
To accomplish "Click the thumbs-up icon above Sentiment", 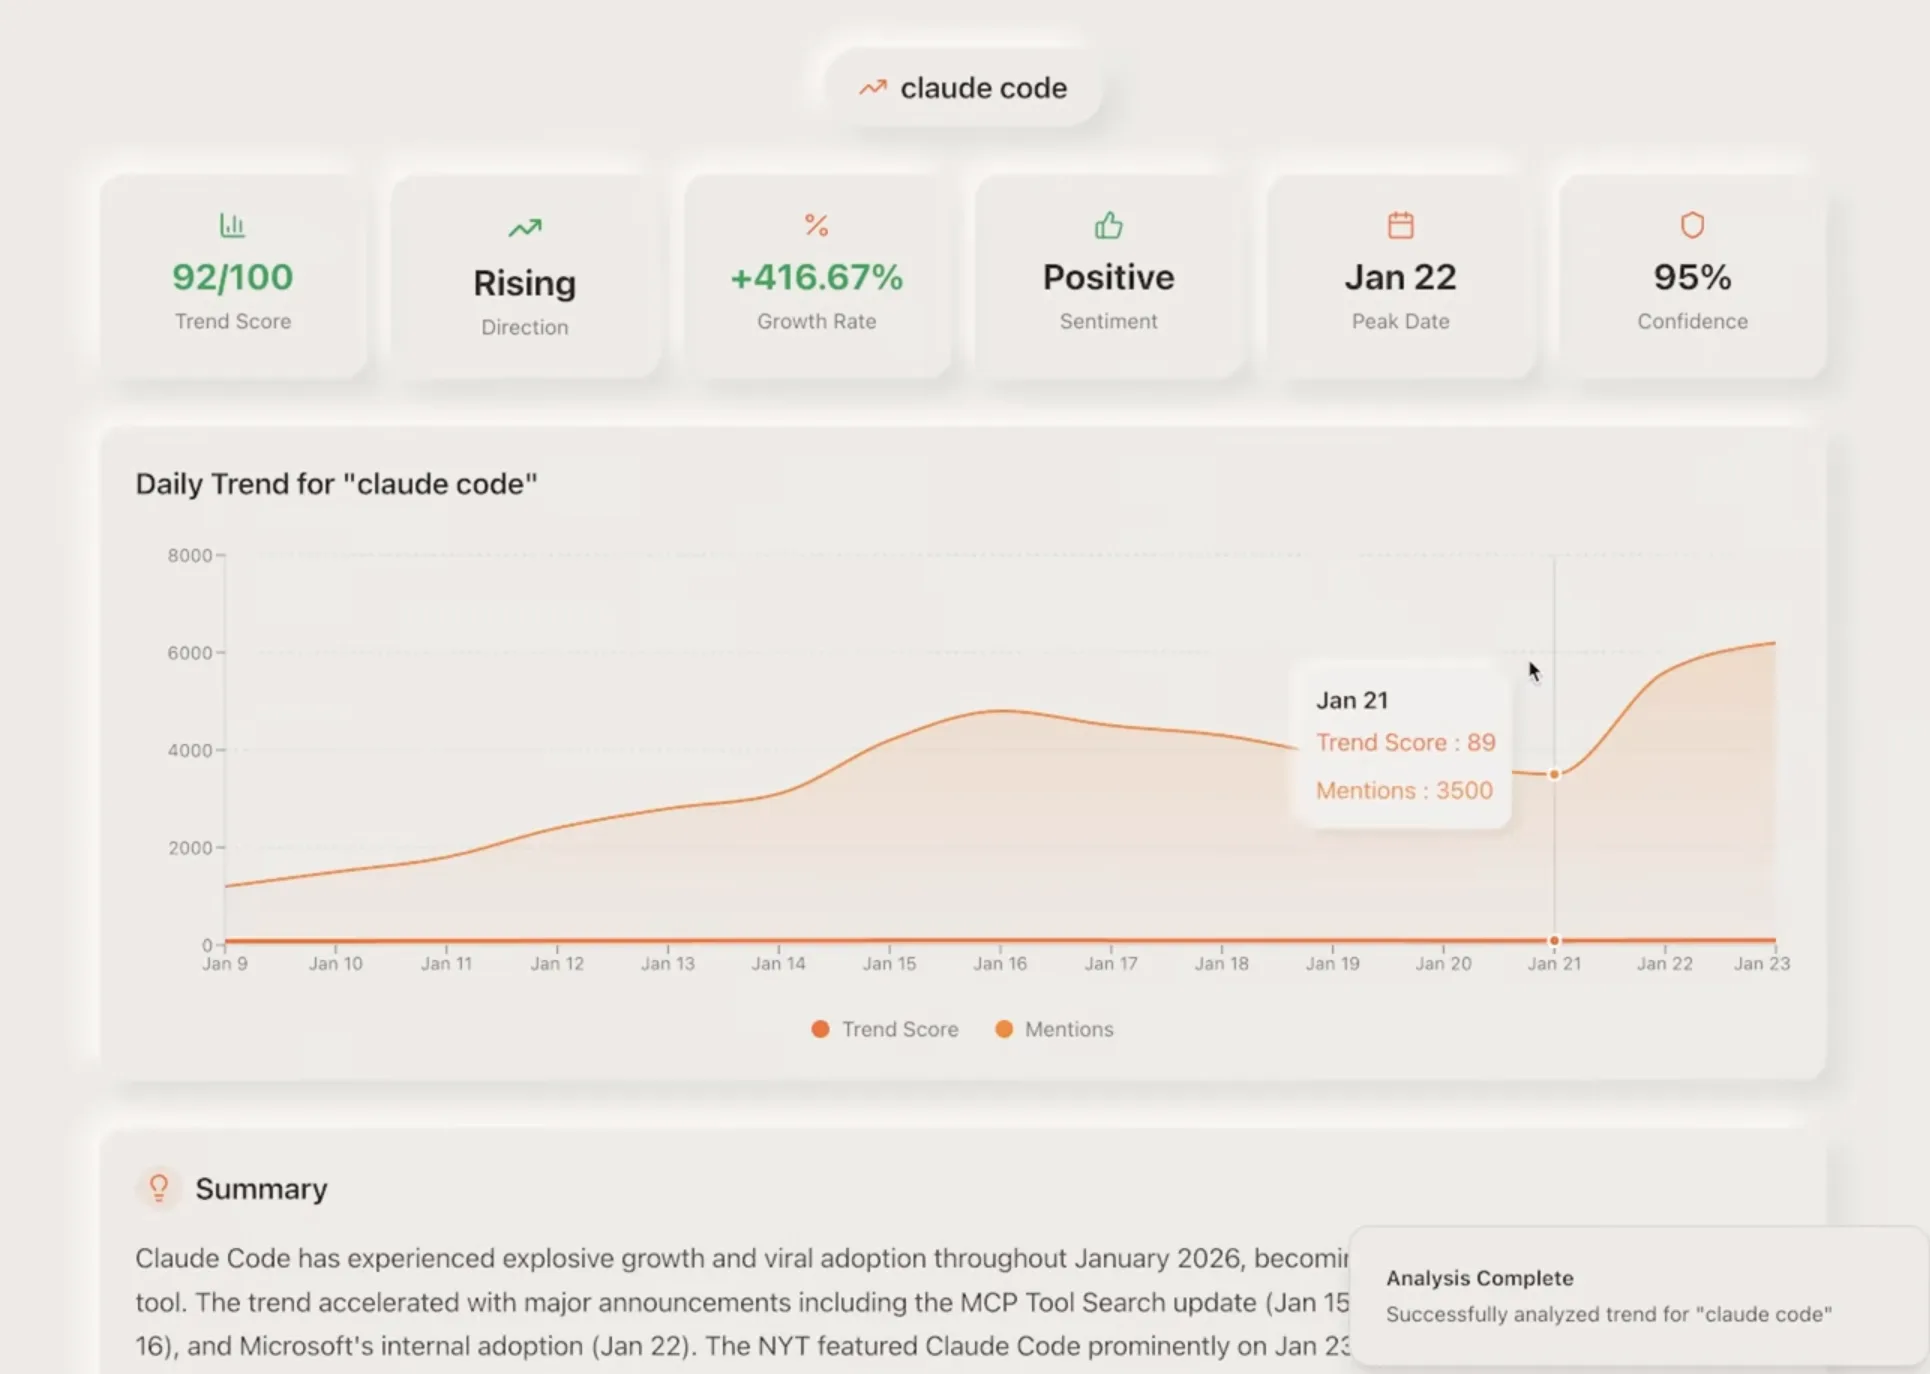I will [x=1108, y=225].
